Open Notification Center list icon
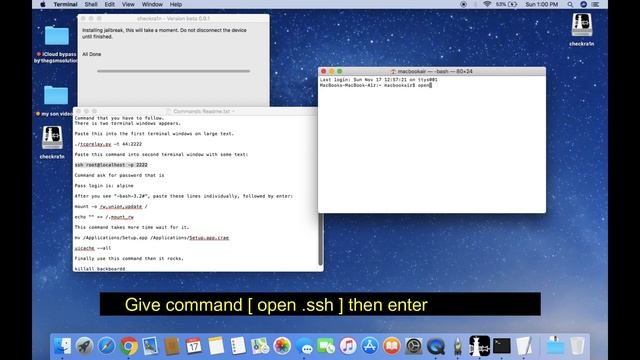 (x=596, y=4)
